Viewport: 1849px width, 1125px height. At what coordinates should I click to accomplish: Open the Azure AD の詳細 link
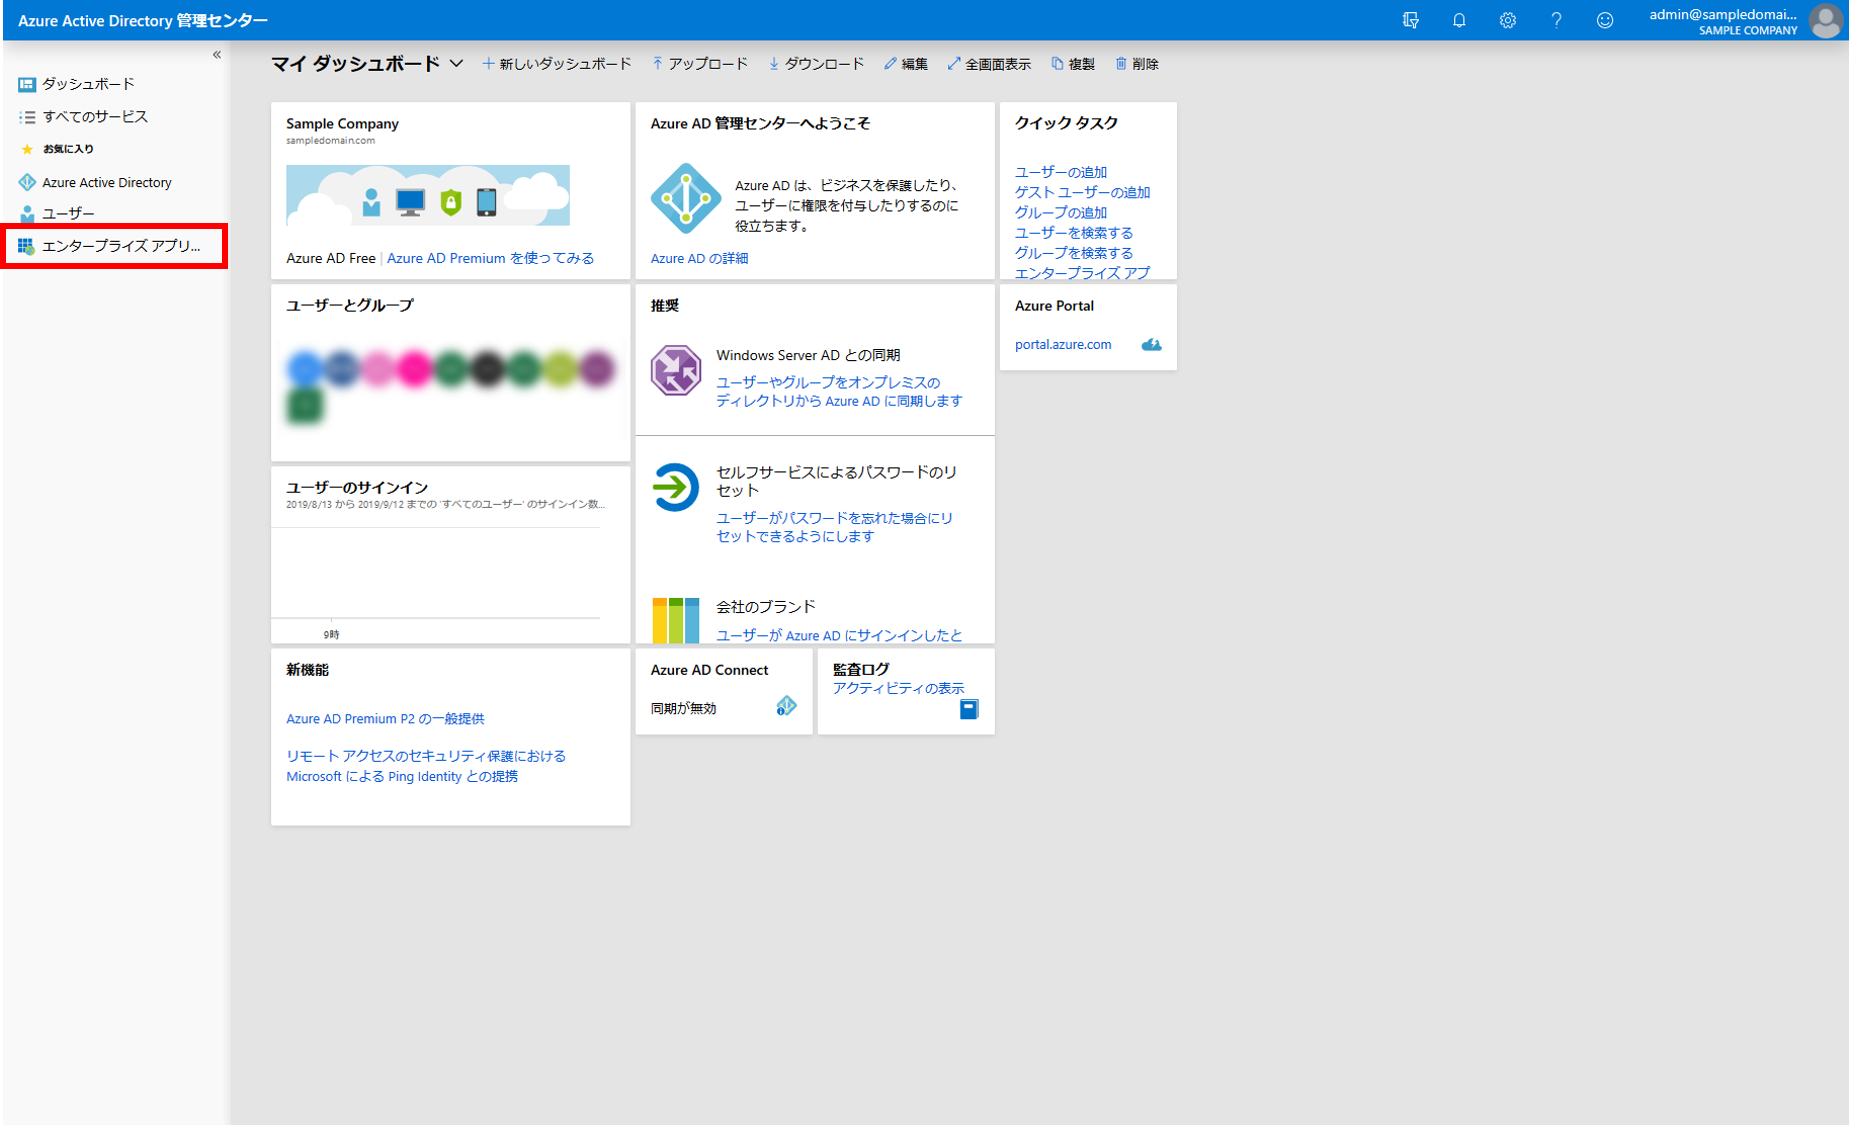pos(699,258)
